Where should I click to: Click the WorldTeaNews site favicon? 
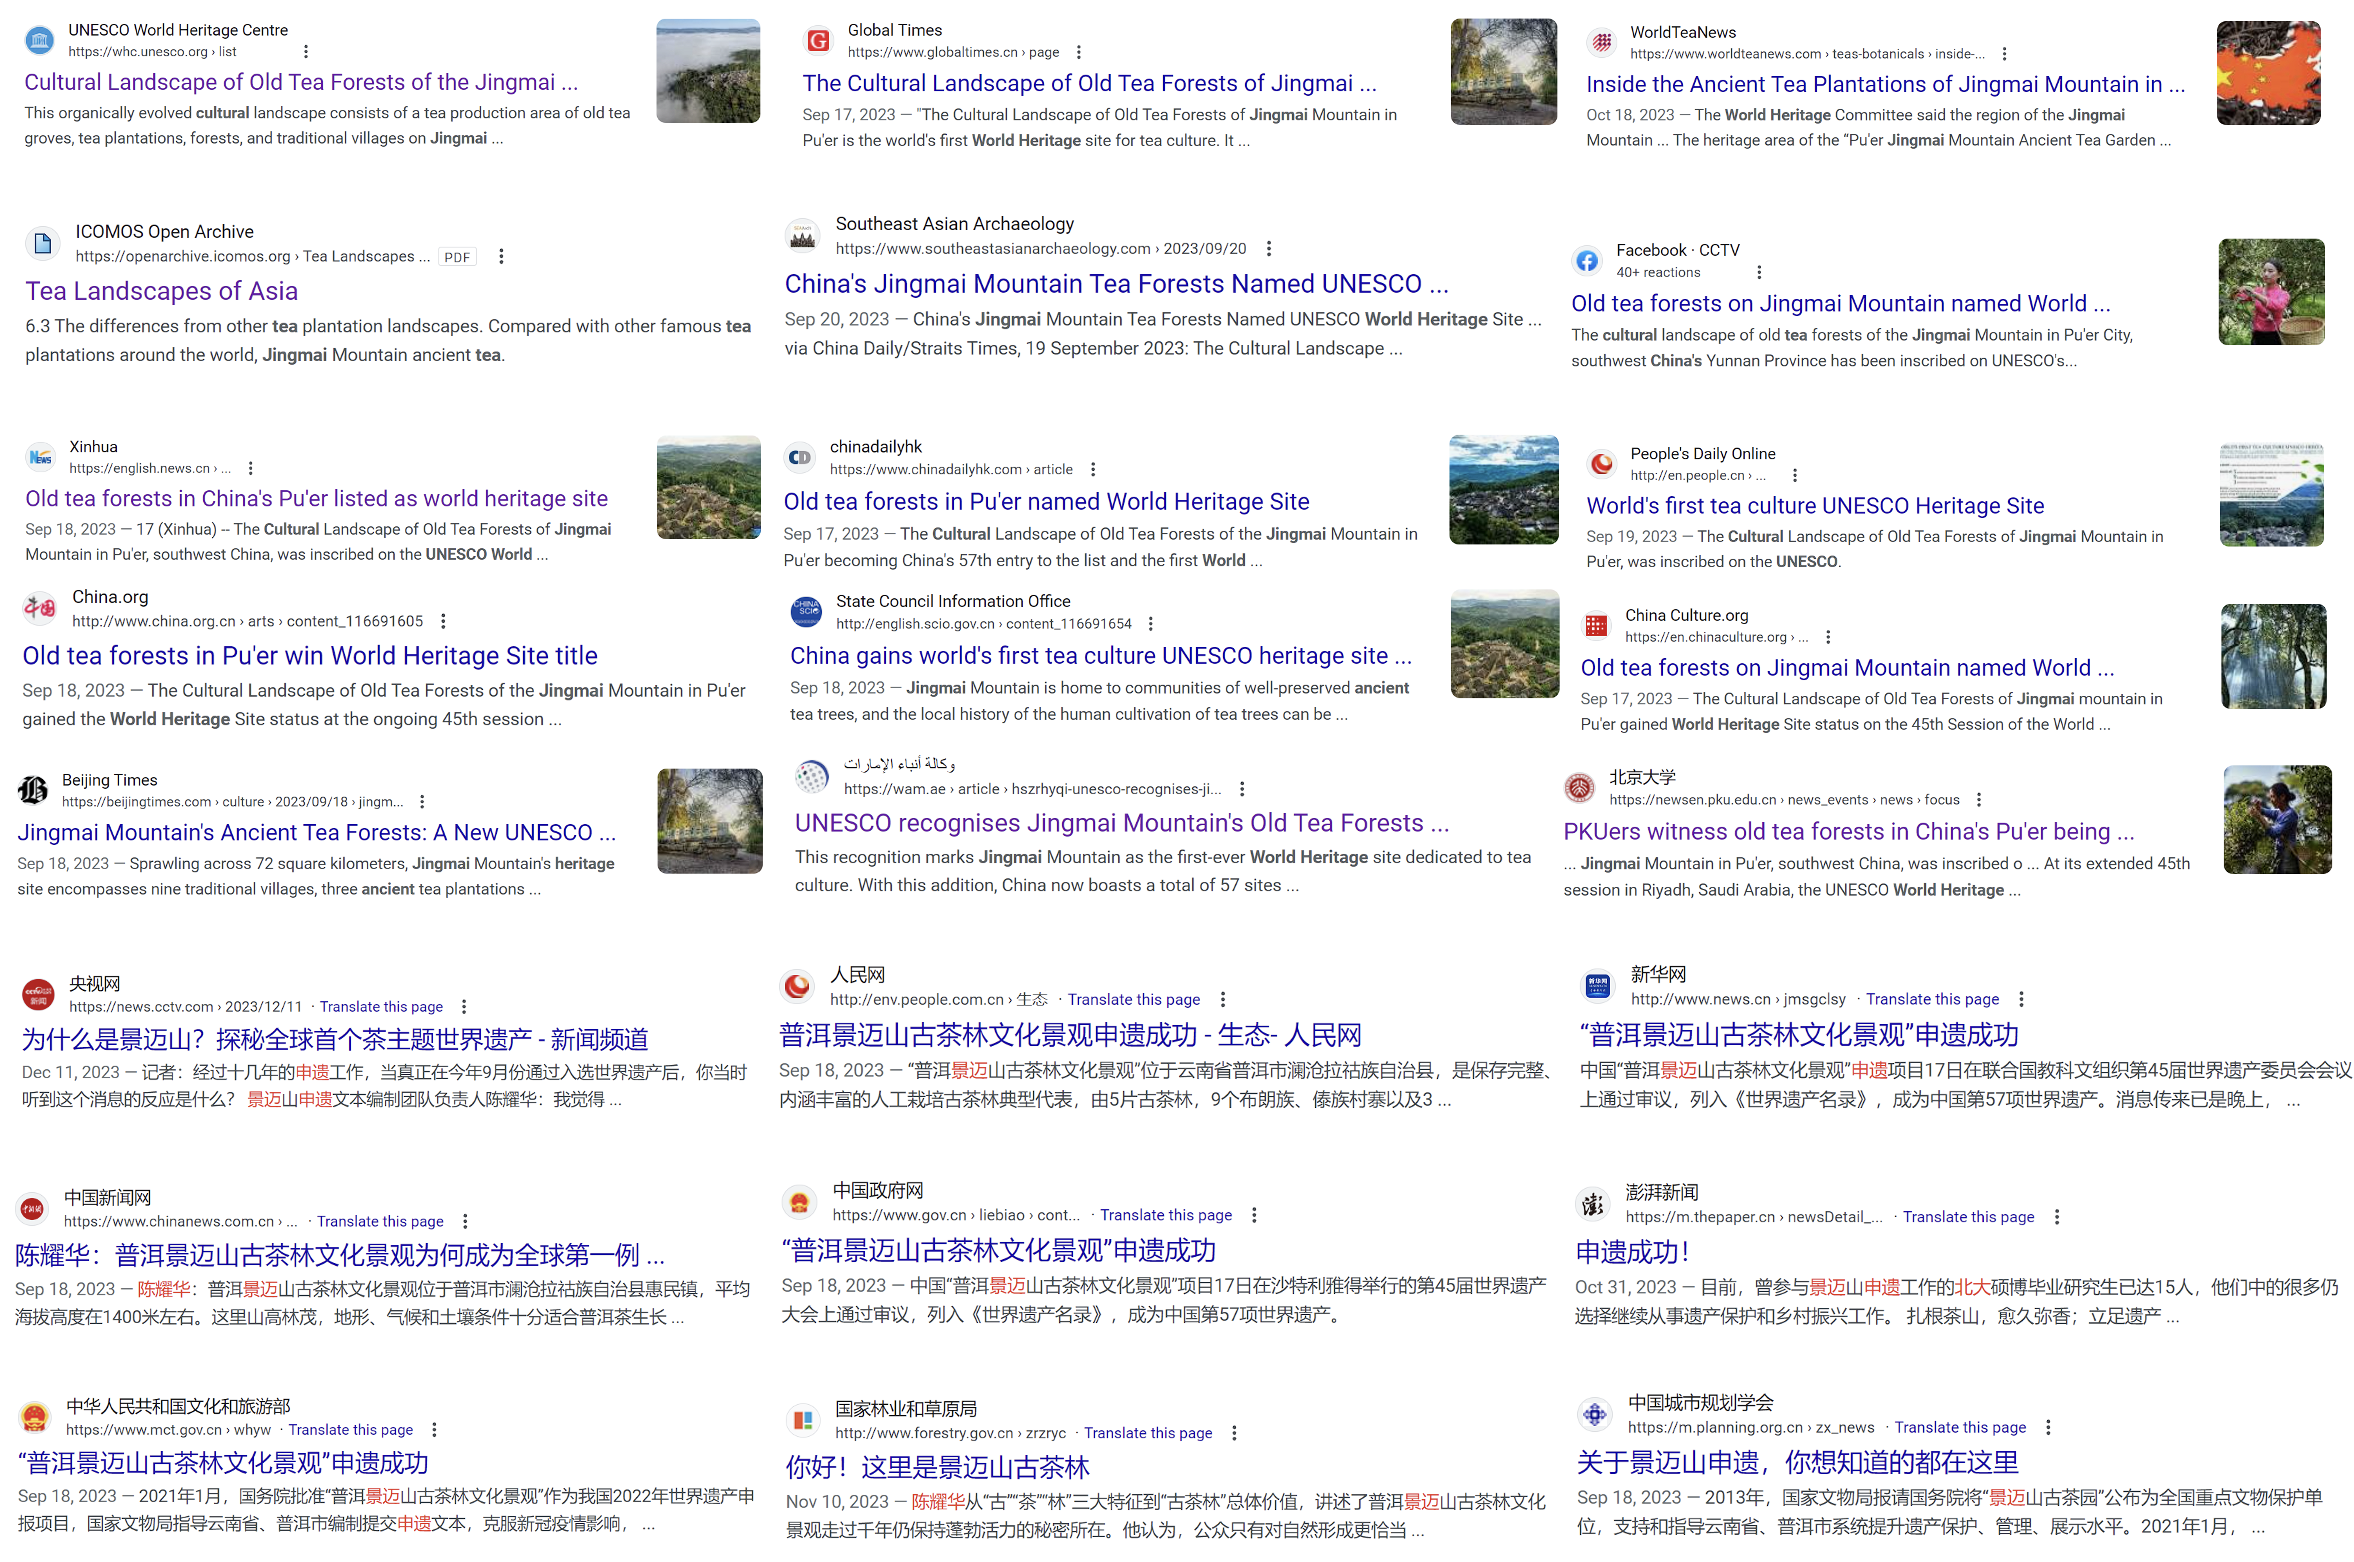coord(1602,43)
